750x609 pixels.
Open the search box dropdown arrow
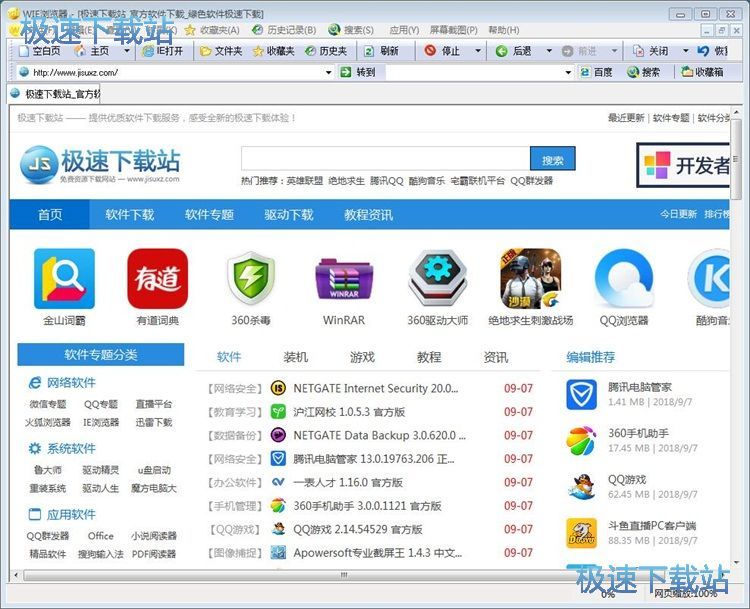(568, 73)
